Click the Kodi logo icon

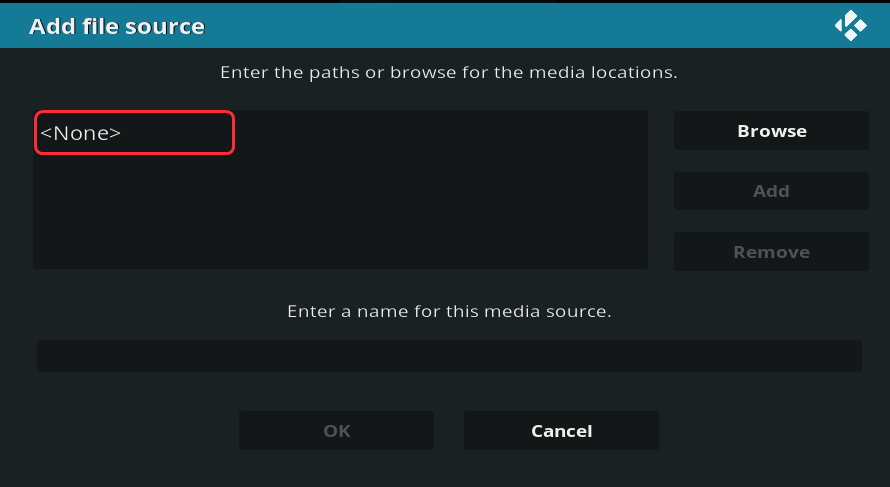pyautogui.click(x=851, y=25)
